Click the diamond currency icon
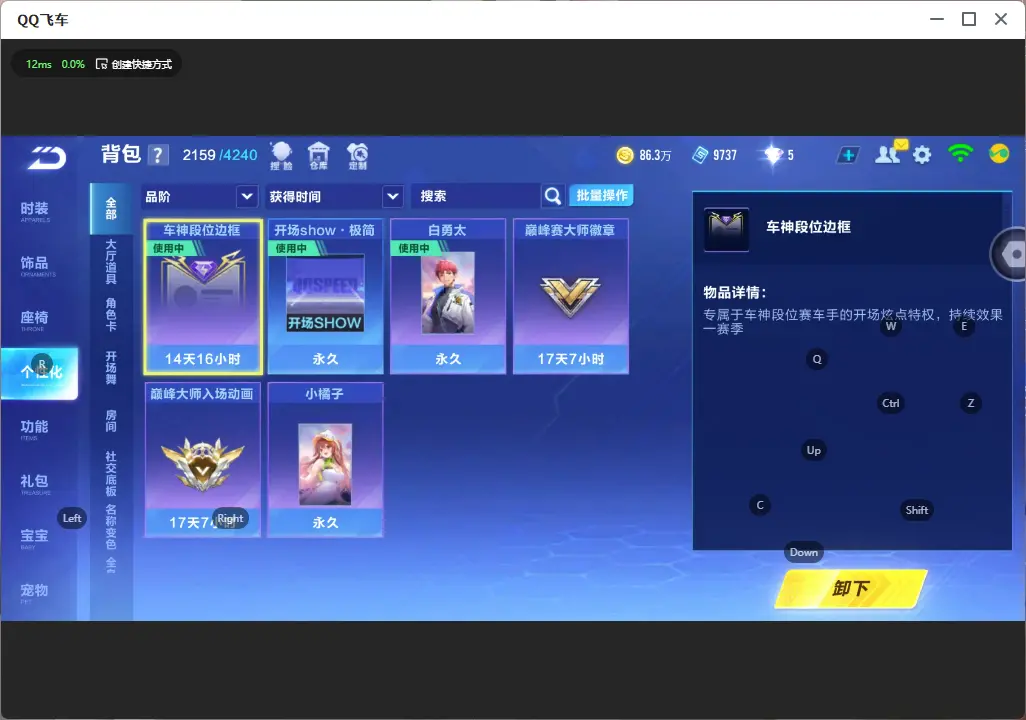 (773, 155)
